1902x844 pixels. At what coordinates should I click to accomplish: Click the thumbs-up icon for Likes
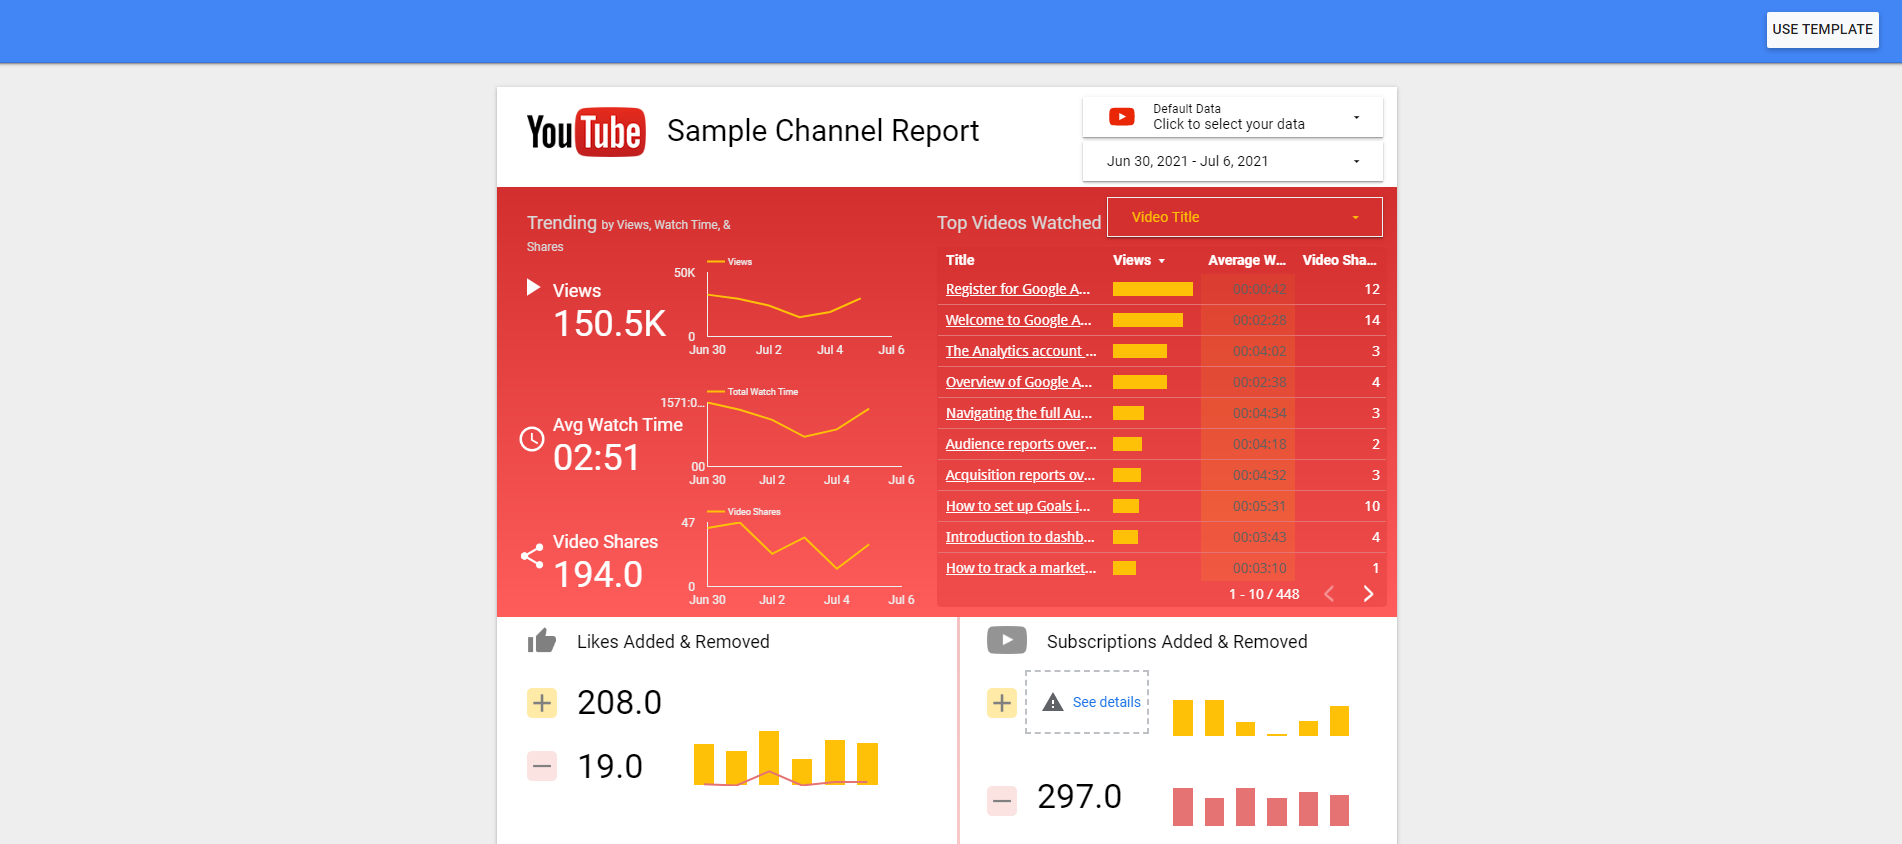tap(542, 640)
